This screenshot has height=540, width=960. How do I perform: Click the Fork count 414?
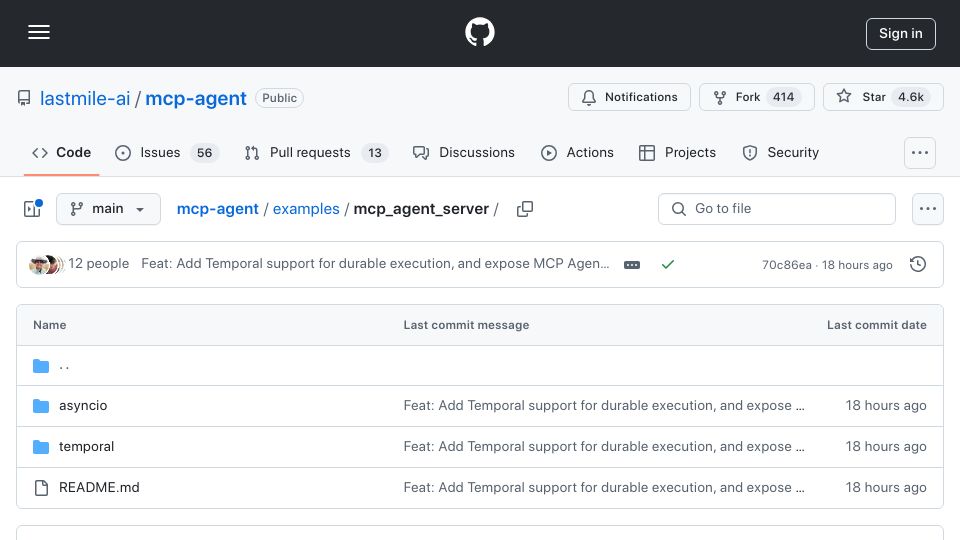click(x=784, y=97)
